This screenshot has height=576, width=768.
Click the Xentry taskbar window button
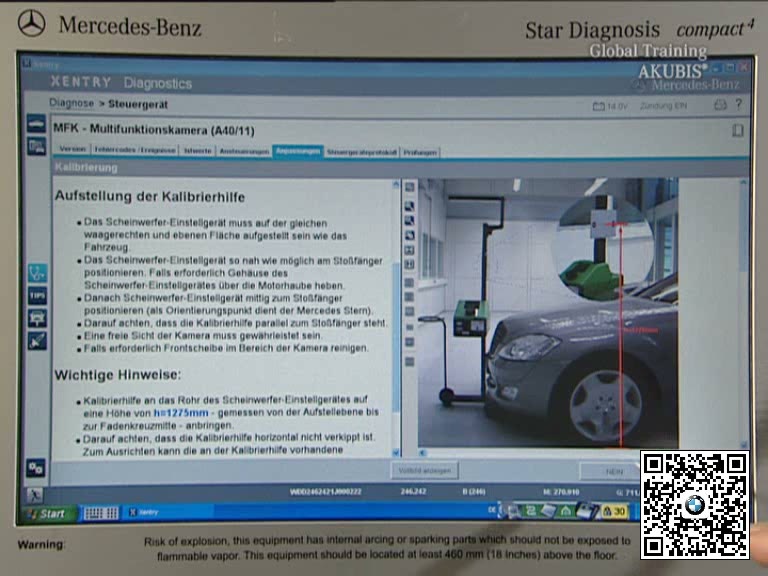168,512
